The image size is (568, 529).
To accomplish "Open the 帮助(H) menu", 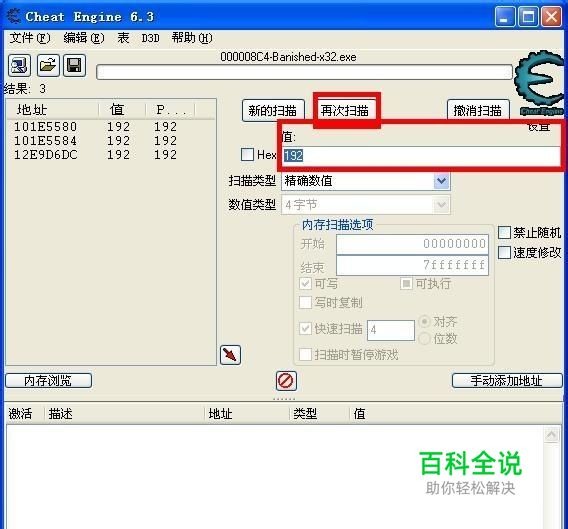I will pyautogui.click(x=192, y=38).
